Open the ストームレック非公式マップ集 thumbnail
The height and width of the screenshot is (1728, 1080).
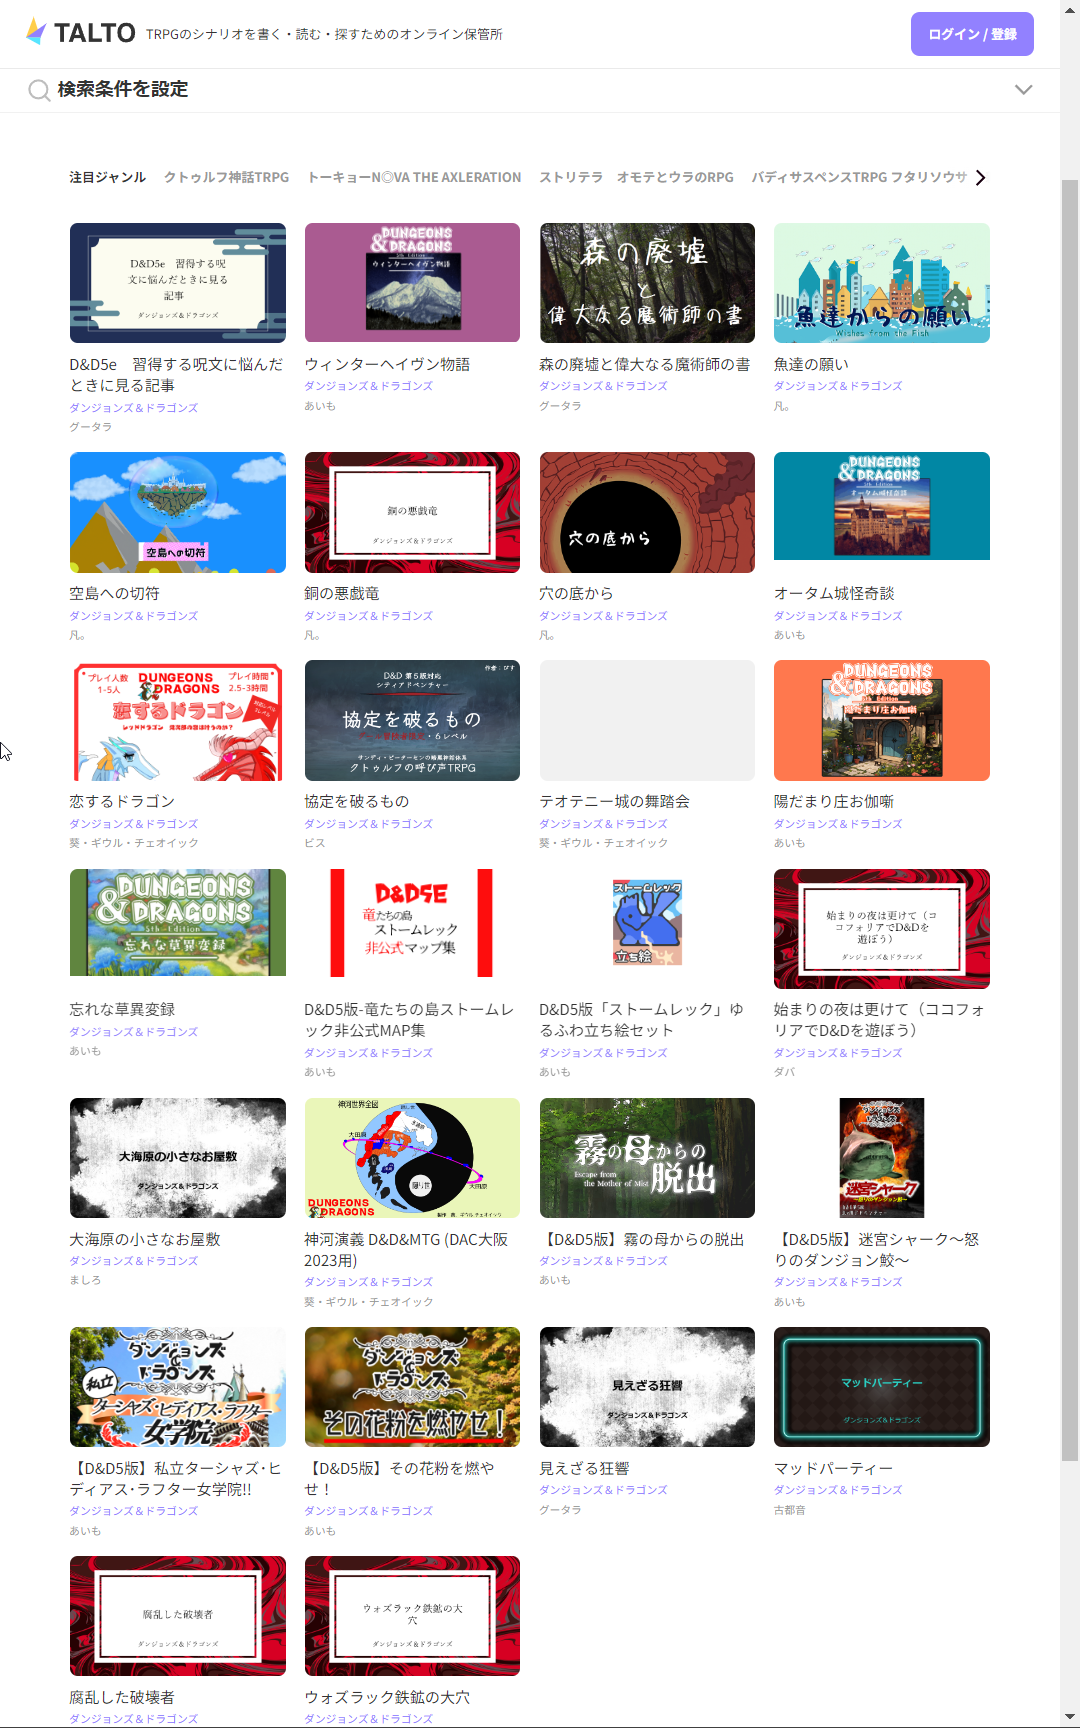(x=412, y=923)
